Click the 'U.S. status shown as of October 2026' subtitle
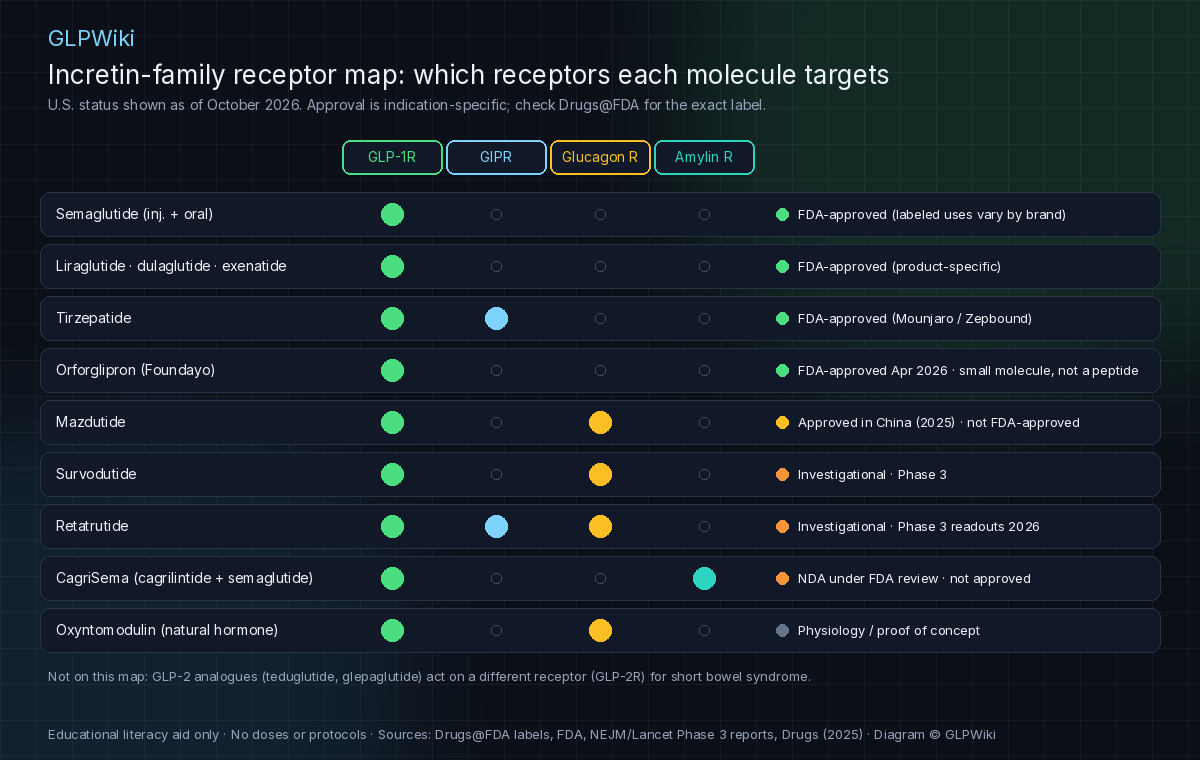Image resolution: width=1200 pixels, height=760 pixels. [407, 104]
